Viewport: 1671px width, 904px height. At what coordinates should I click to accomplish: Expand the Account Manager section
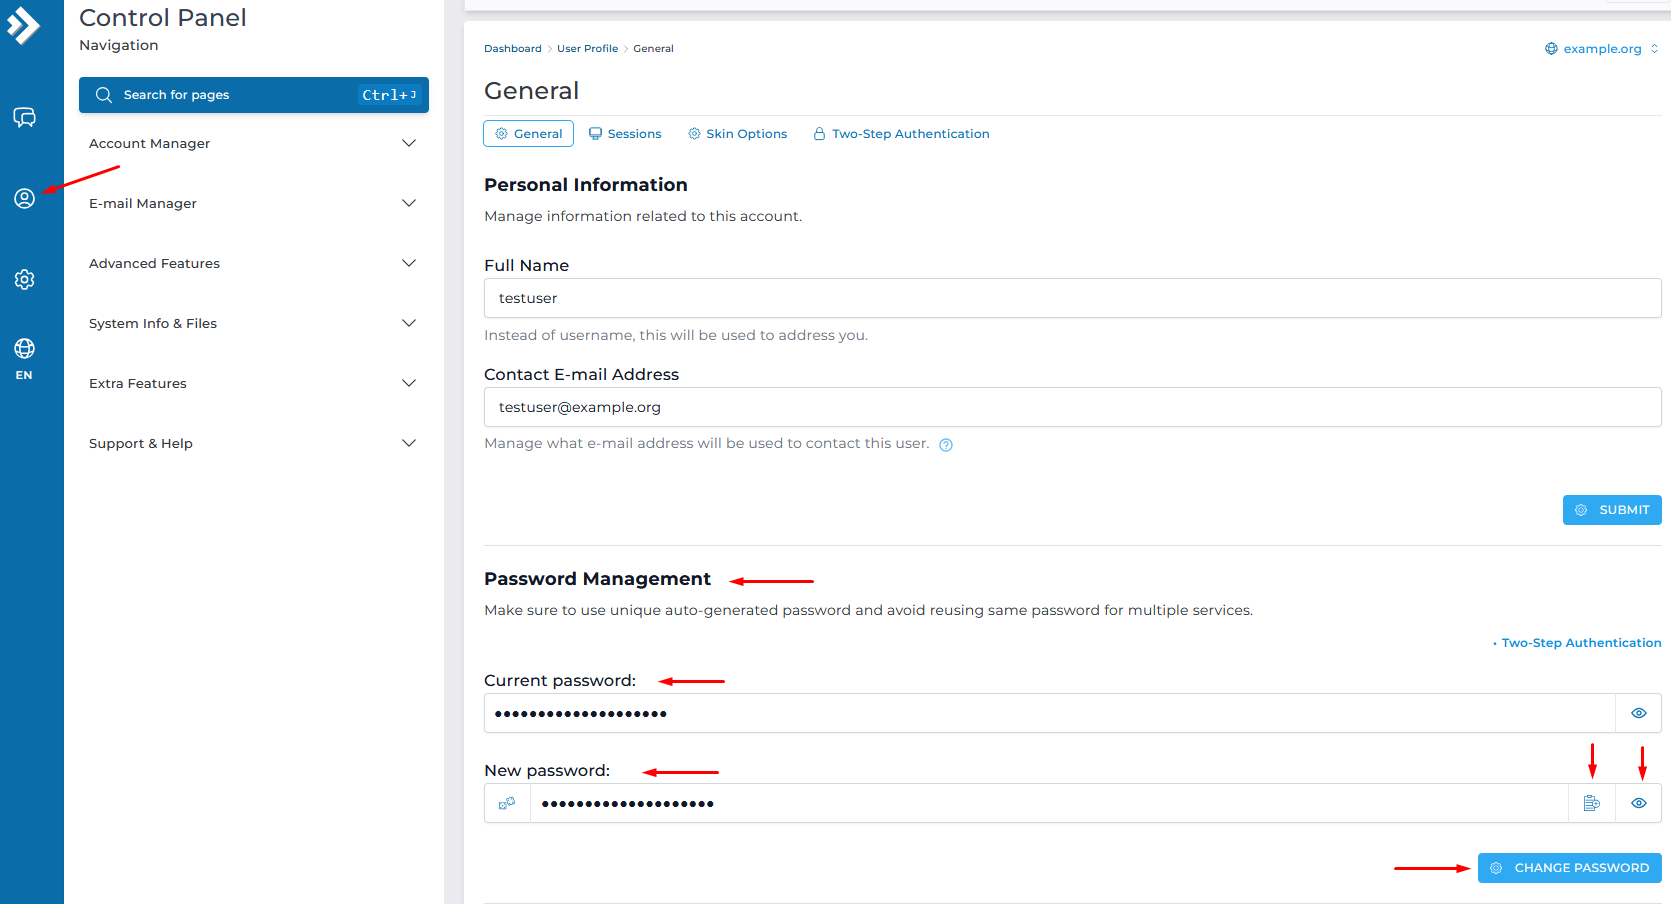(x=252, y=143)
